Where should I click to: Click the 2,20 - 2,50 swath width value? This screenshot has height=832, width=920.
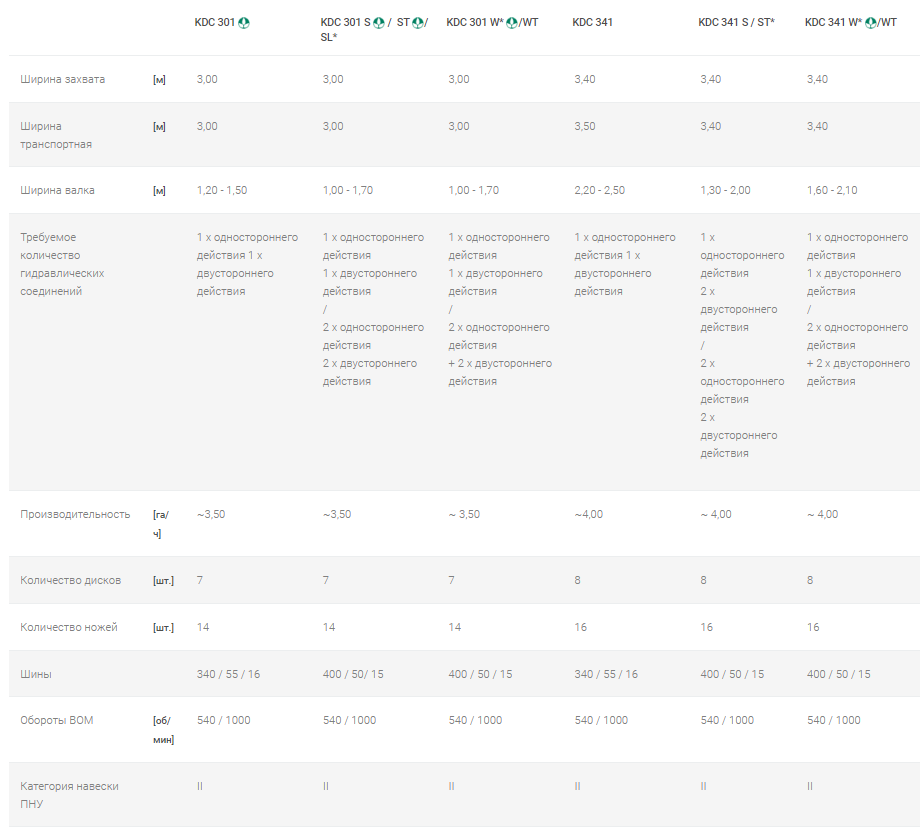point(599,190)
